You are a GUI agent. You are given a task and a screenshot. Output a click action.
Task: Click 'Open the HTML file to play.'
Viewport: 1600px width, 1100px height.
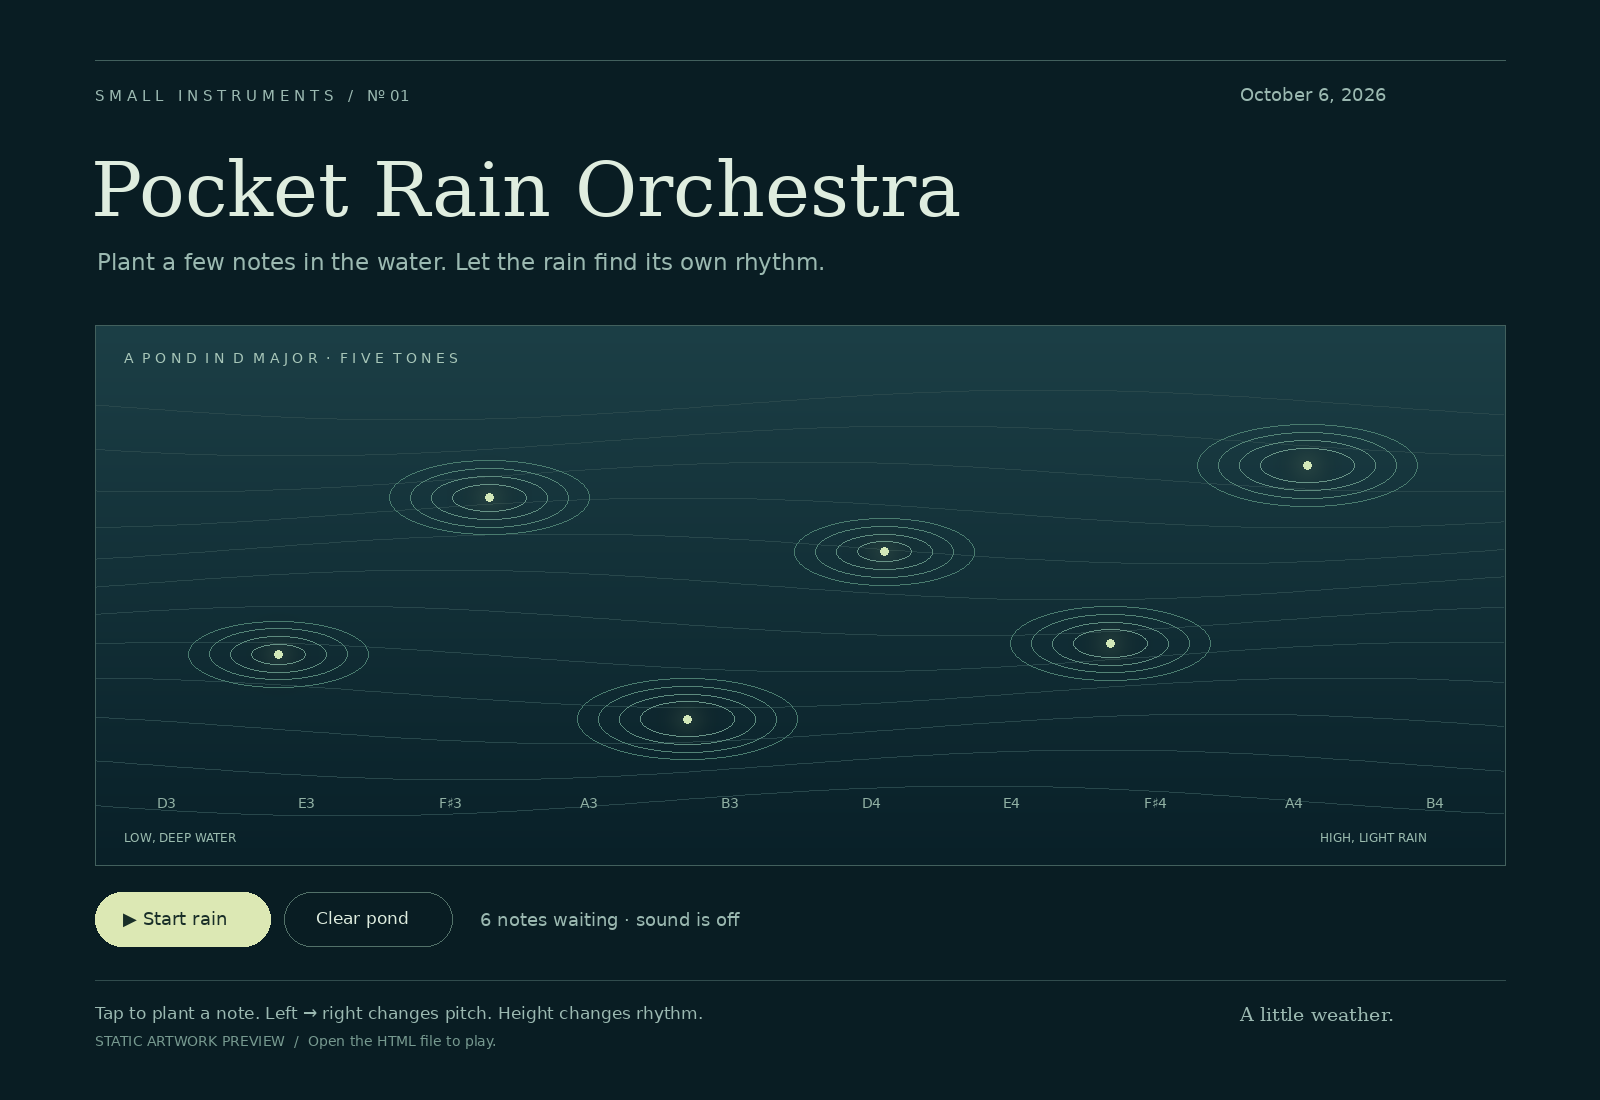coord(402,1041)
